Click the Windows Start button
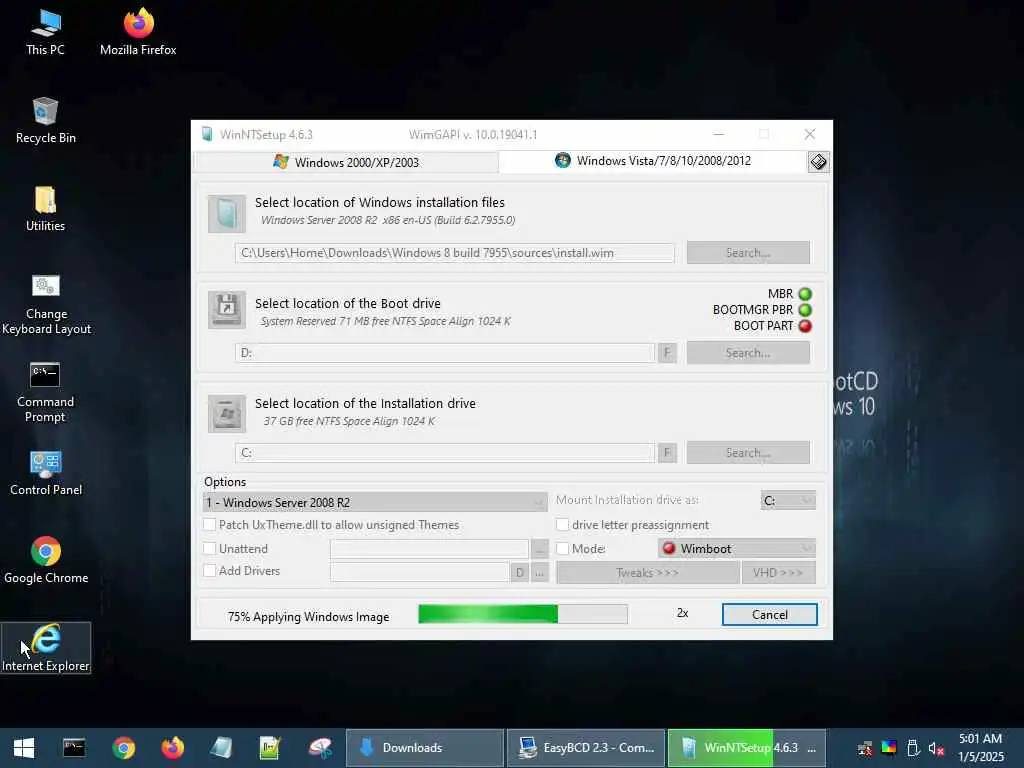This screenshot has height=768, width=1024. (x=24, y=748)
